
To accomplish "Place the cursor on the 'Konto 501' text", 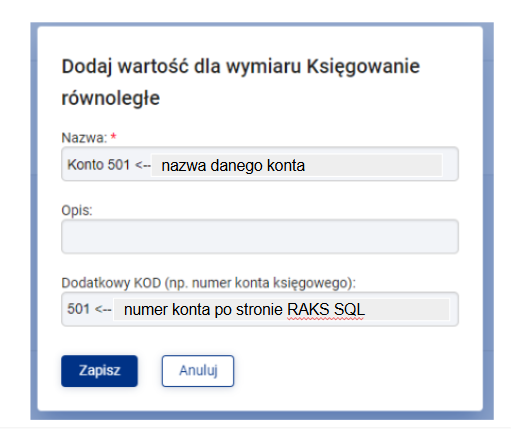I will click(98, 164).
